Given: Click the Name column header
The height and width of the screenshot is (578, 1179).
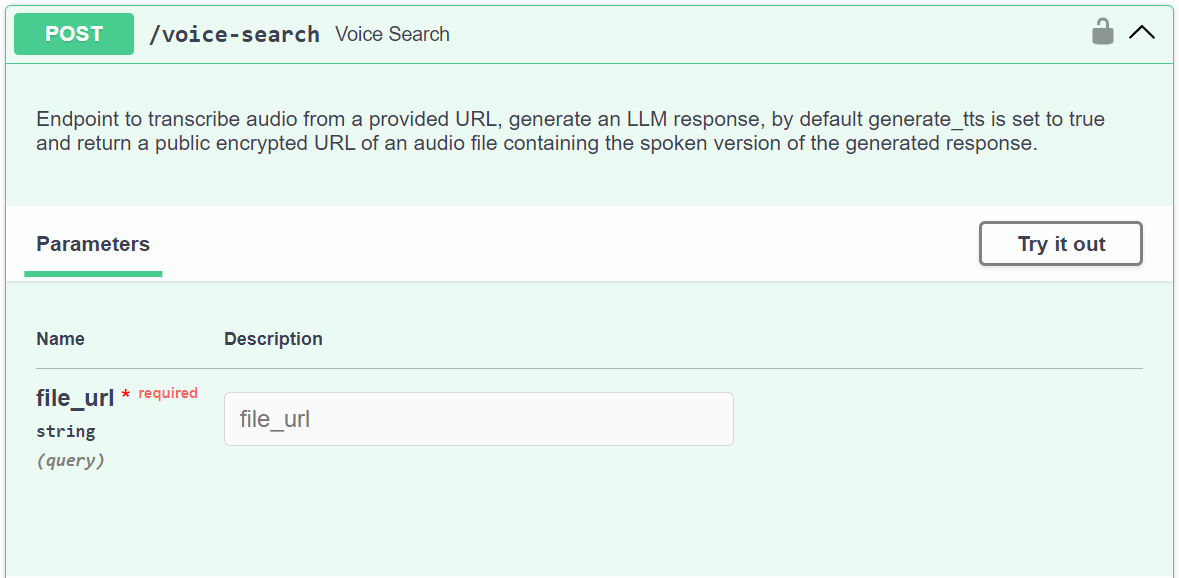Looking at the screenshot, I should click(60, 339).
